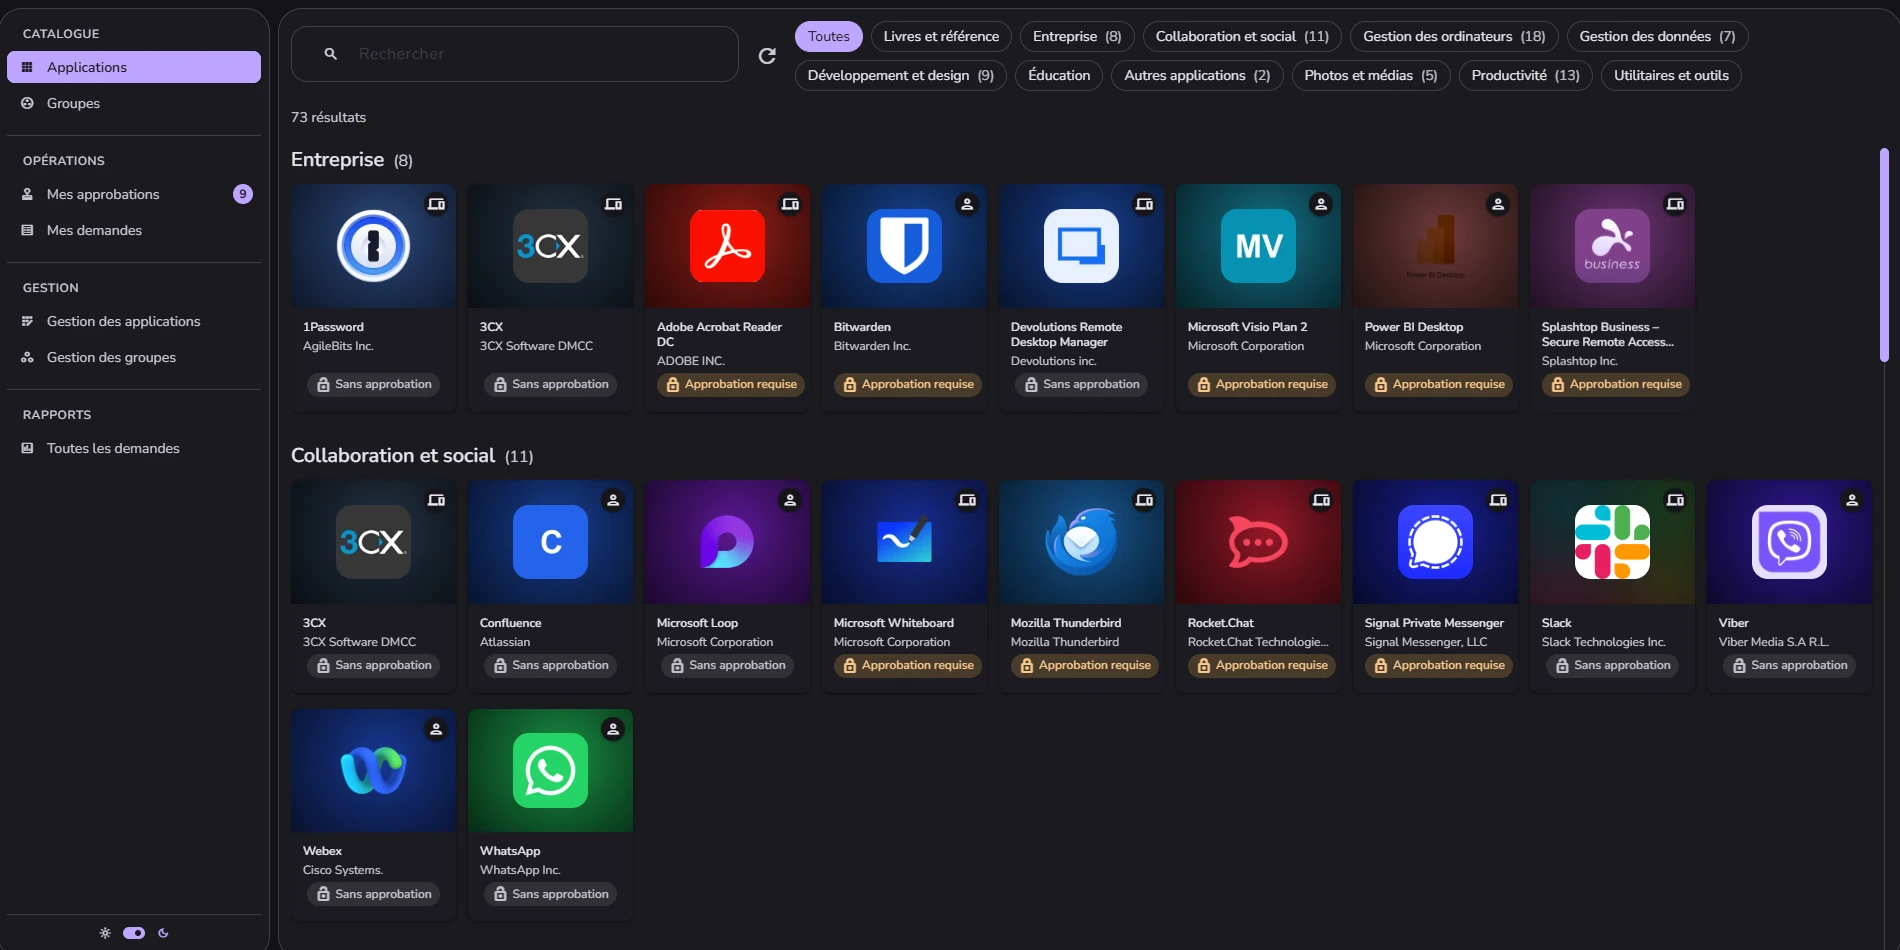The image size is (1900, 950).
Task: Open Mes demandes in the sidebar
Action: click(x=134, y=230)
